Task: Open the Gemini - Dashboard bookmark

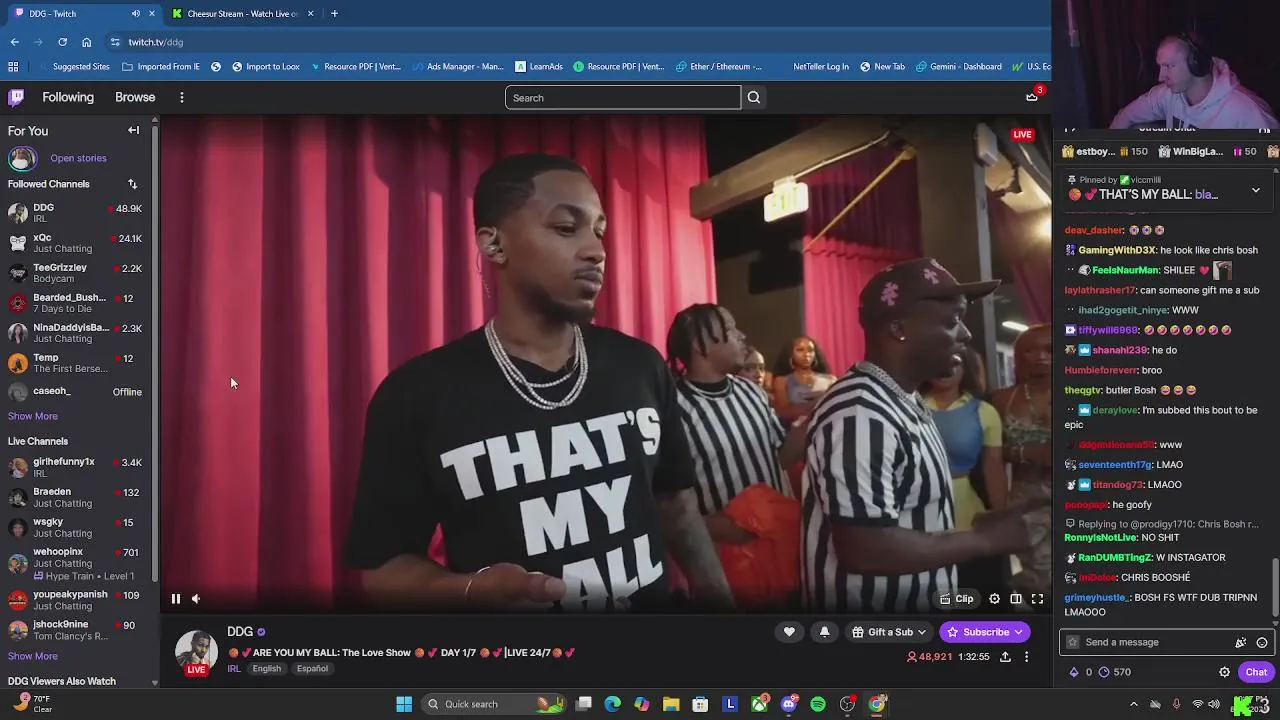Action: (958, 67)
